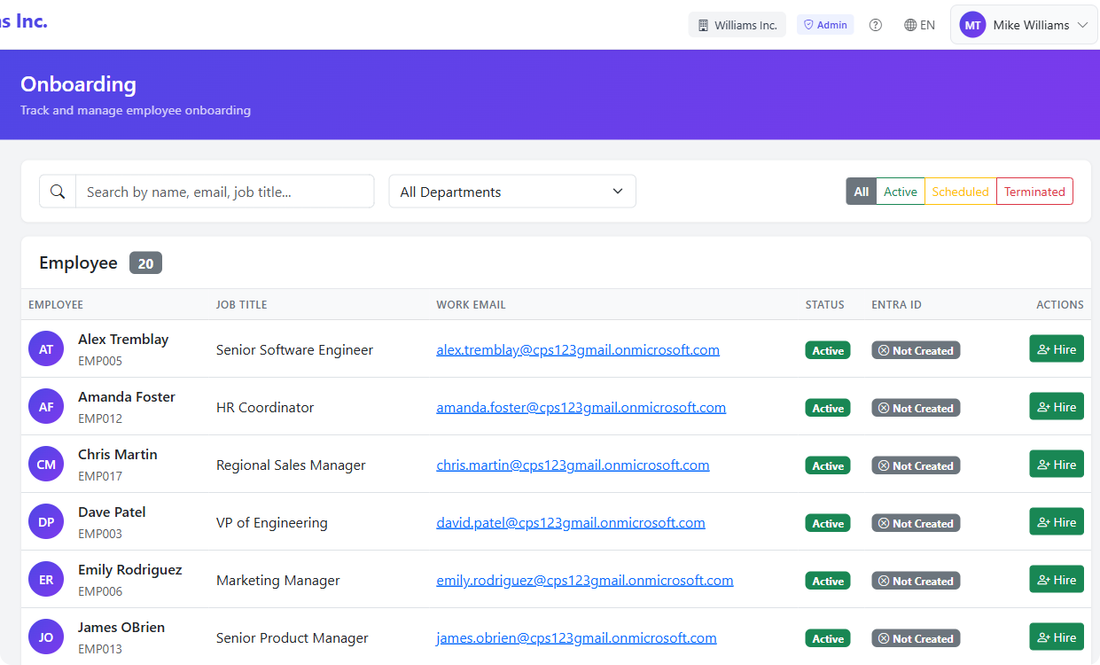Enable the Scheduled filter
The height and width of the screenshot is (665, 1100).
tap(959, 191)
